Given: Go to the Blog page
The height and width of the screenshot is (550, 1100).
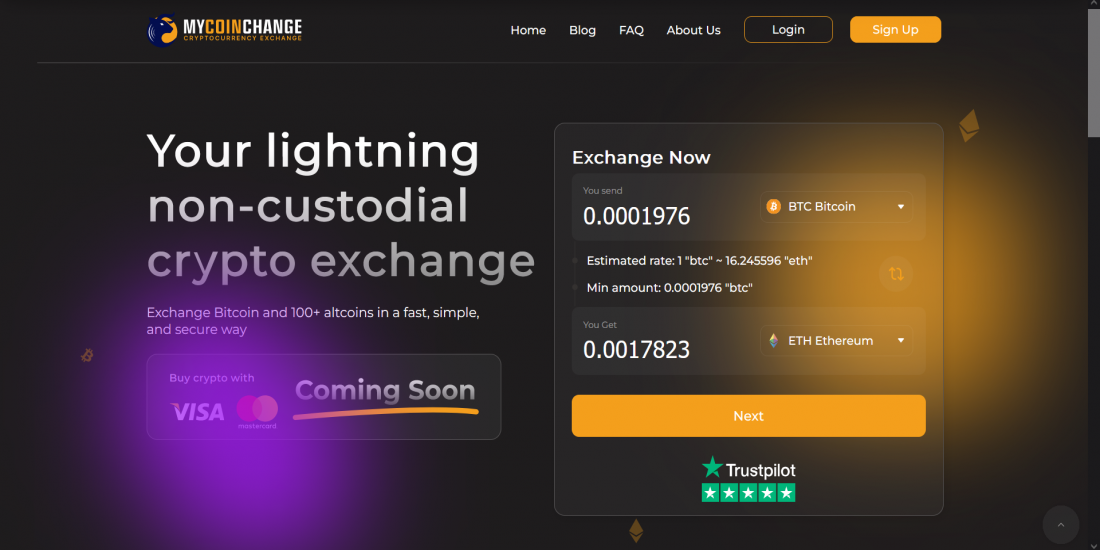Looking at the screenshot, I should pyautogui.click(x=582, y=30).
